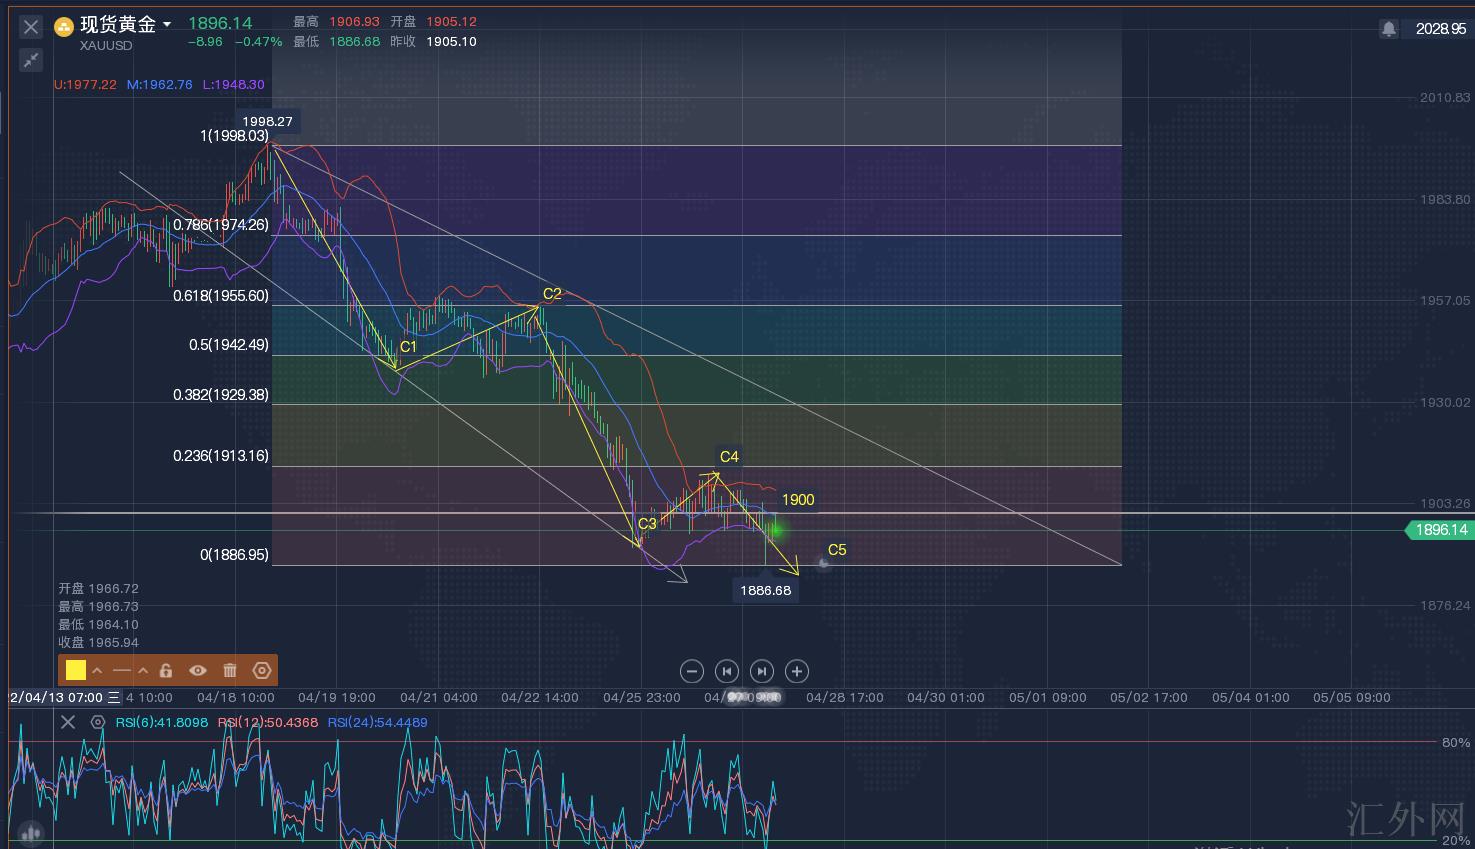
Task: Delete the drawing with trash icon
Action: tap(230, 670)
